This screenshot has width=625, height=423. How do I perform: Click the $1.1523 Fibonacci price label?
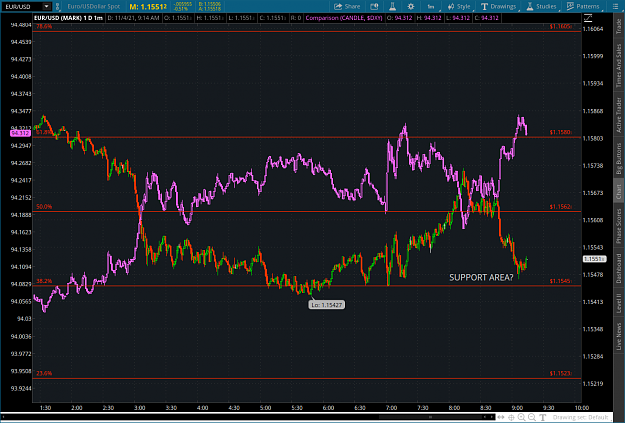(561, 373)
